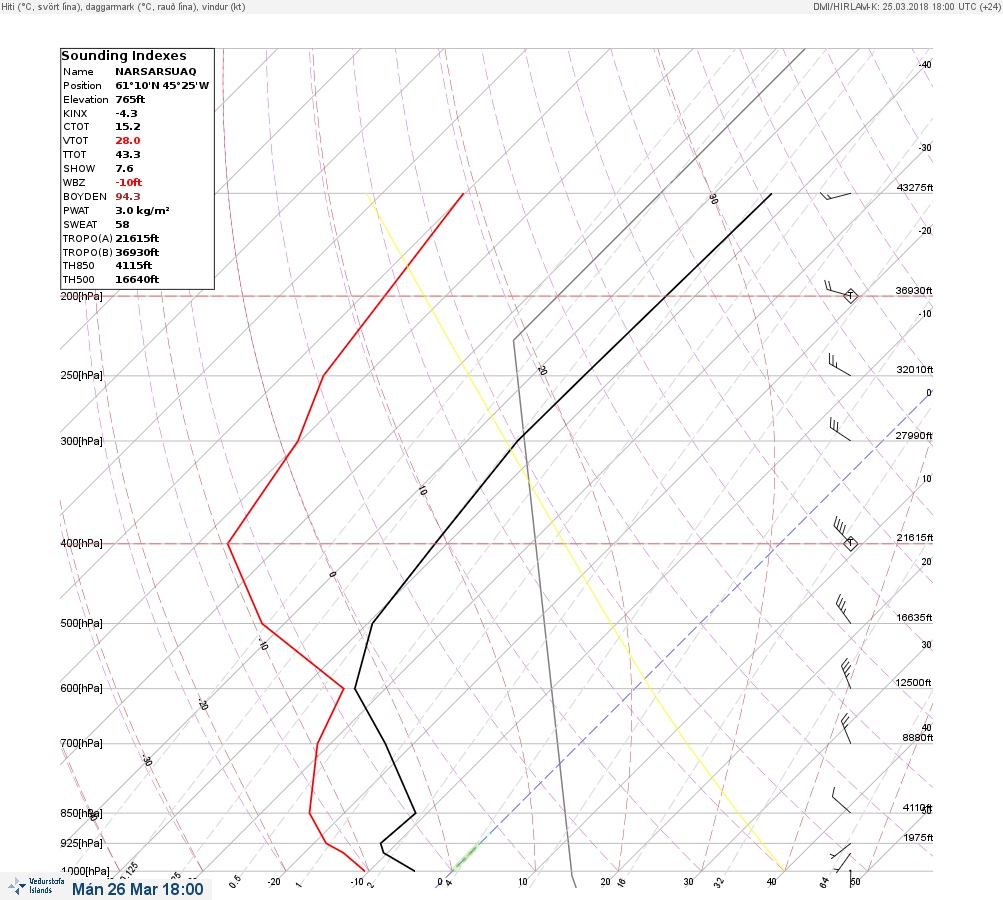Click the TTOT value 43.3
The width and height of the screenshot is (1003, 900).
127,155
